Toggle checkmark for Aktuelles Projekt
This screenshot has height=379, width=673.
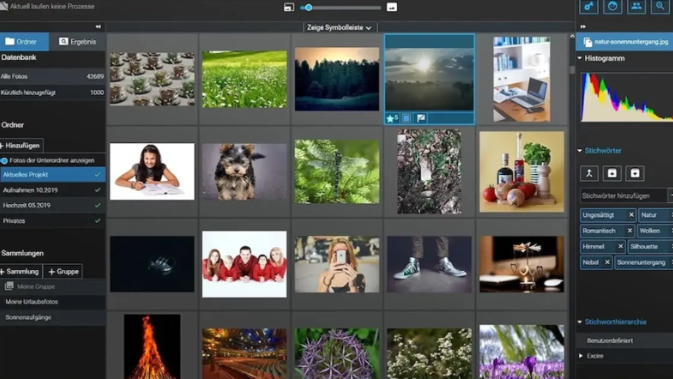[97, 175]
